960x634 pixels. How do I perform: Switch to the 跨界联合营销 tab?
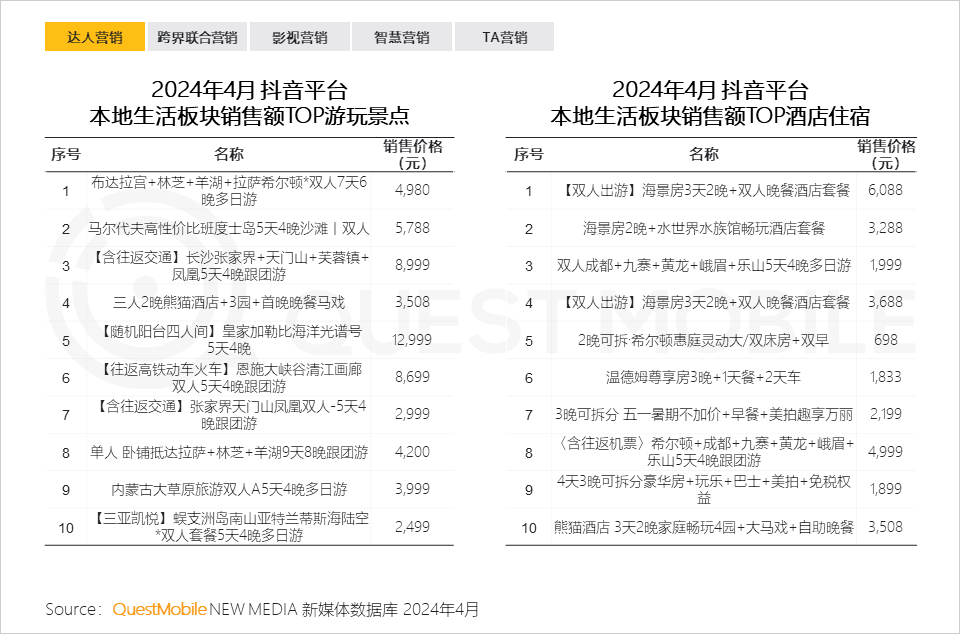197,37
